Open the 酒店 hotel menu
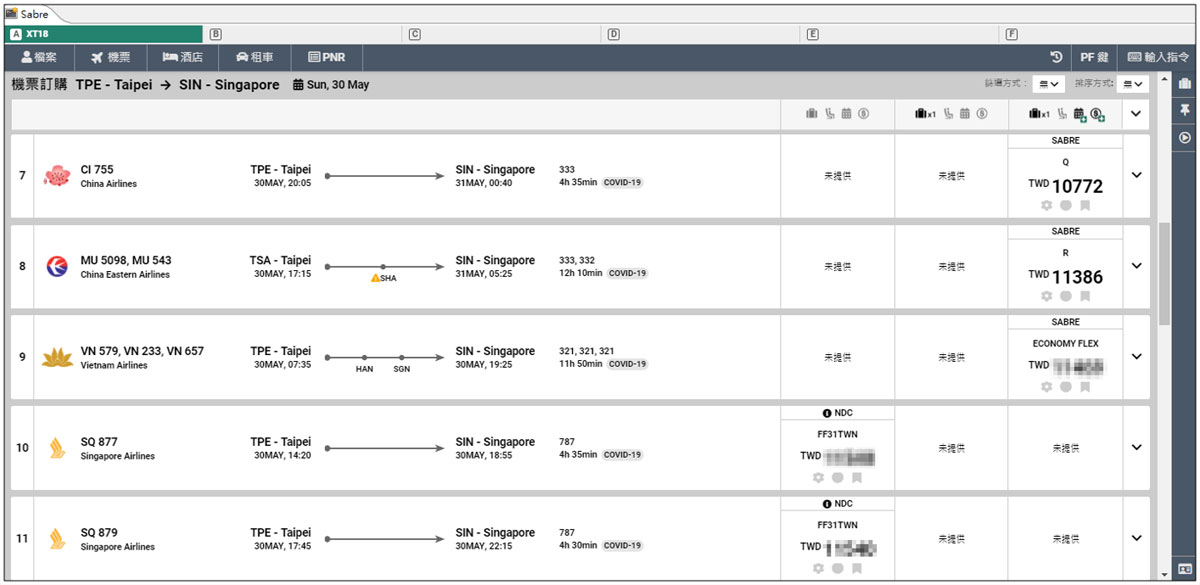Viewport: 1200px width, 585px height. 181,58
